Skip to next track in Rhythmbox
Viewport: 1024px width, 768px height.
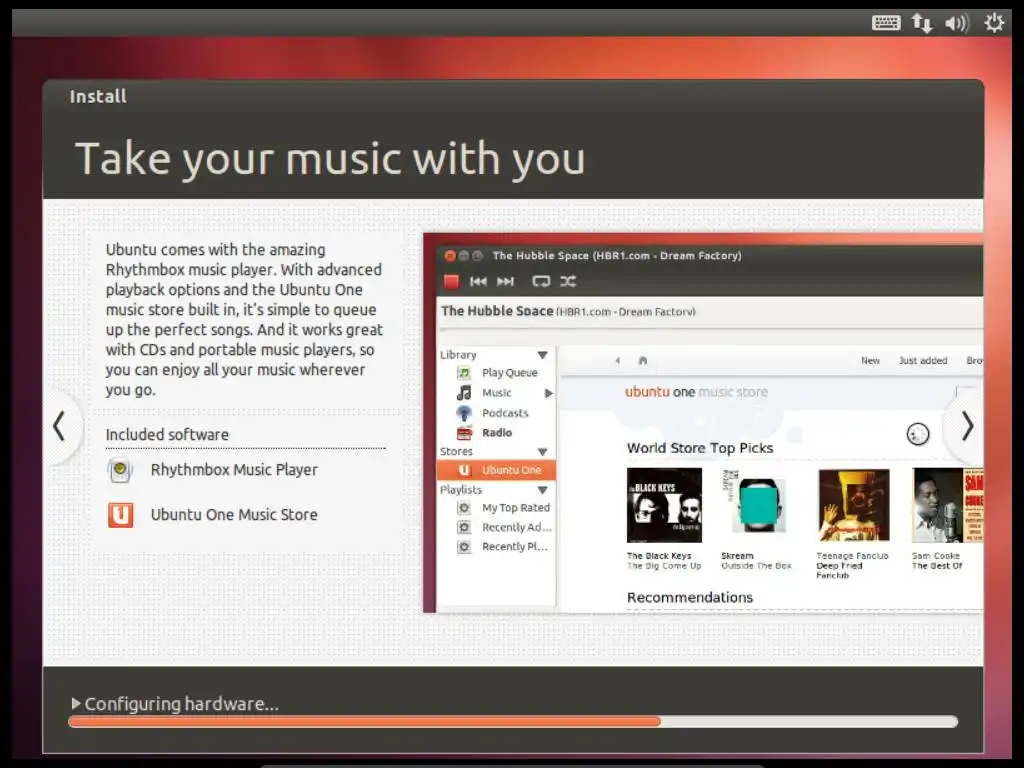(505, 281)
